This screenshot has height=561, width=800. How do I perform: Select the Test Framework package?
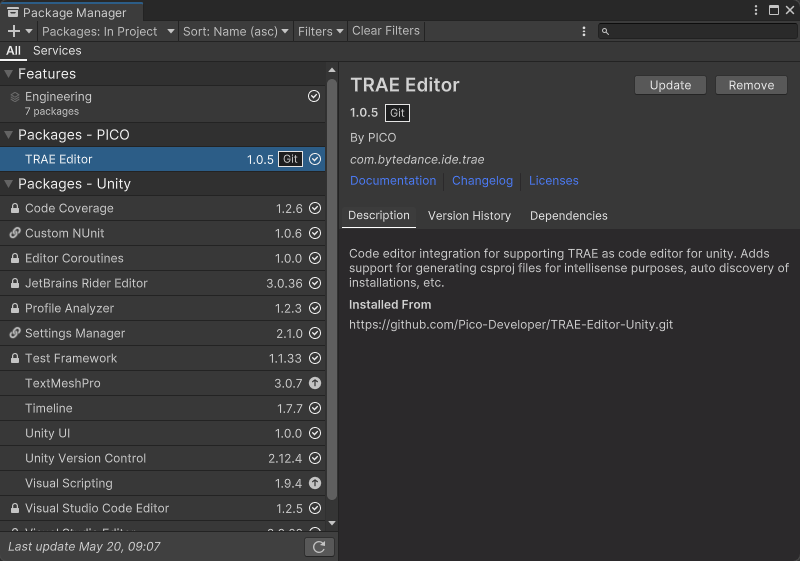pos(162,358)
